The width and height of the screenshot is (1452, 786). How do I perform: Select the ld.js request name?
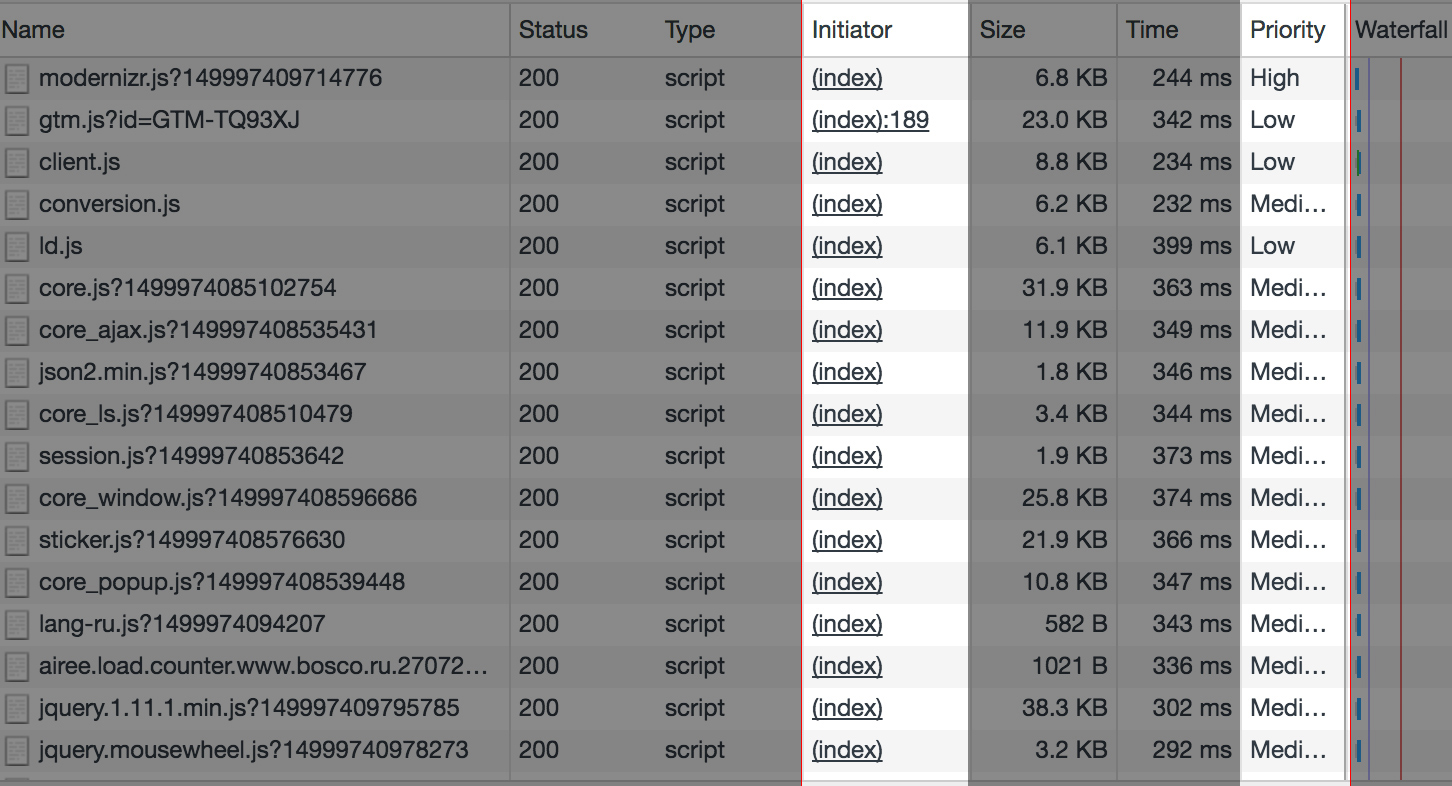(x=60, y=246)
